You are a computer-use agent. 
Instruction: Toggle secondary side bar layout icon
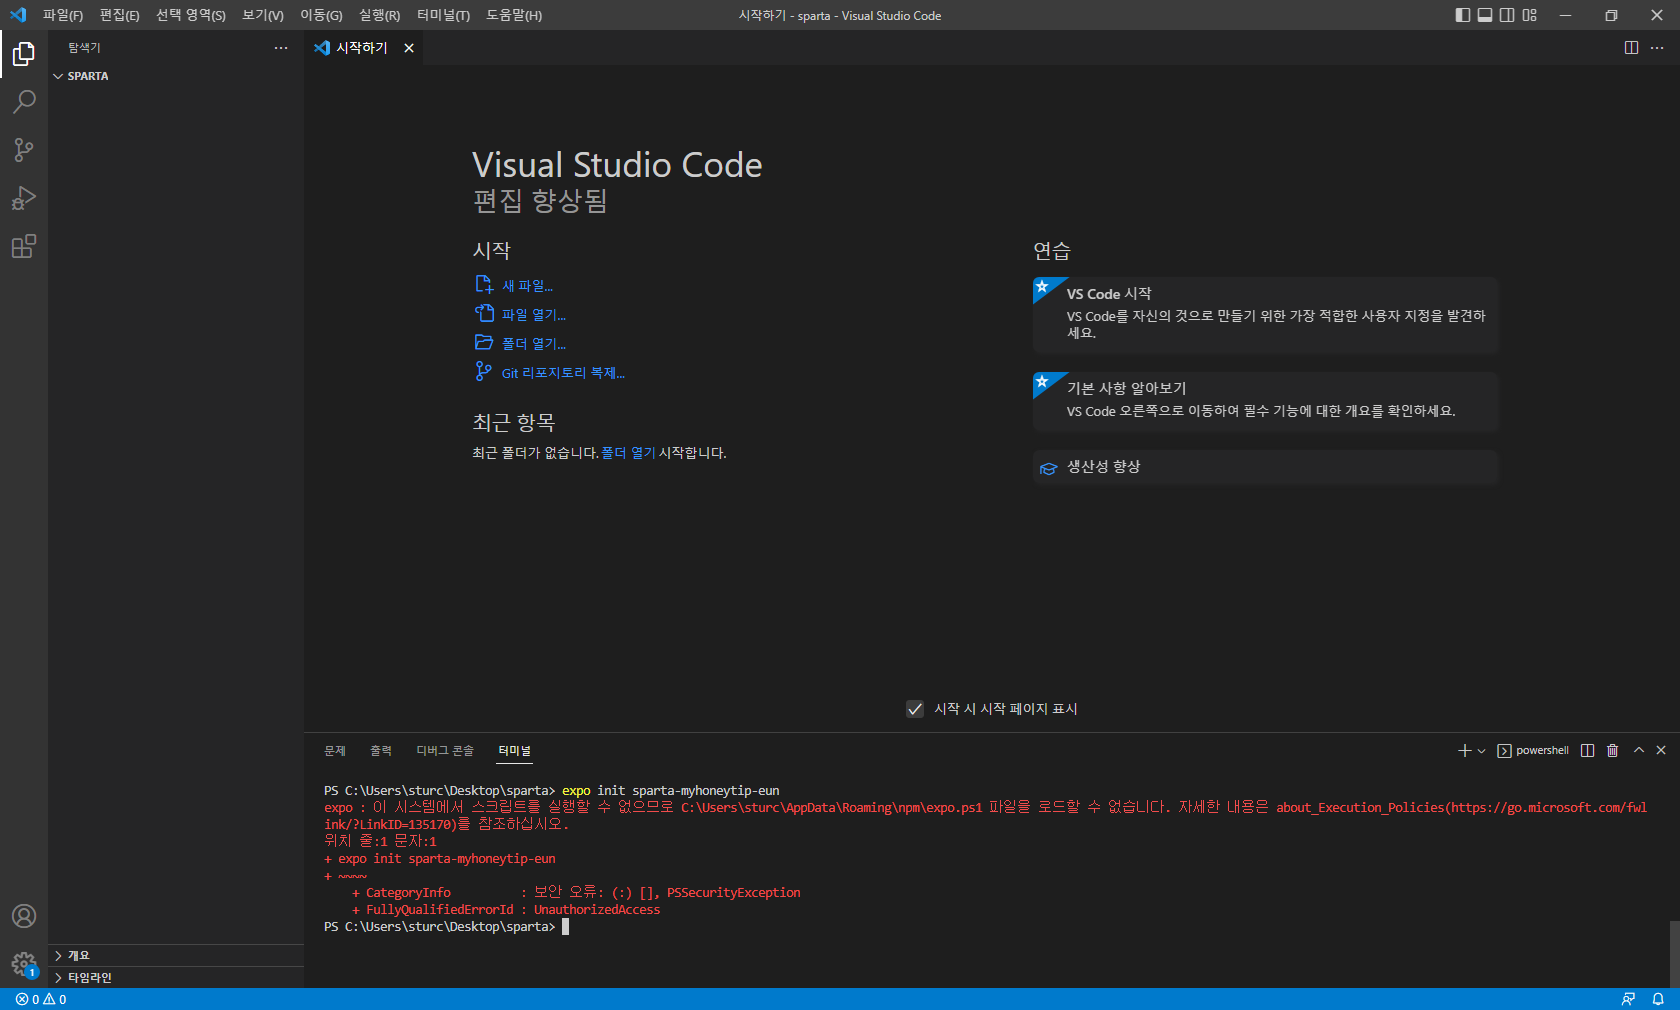pos(1507,15)
